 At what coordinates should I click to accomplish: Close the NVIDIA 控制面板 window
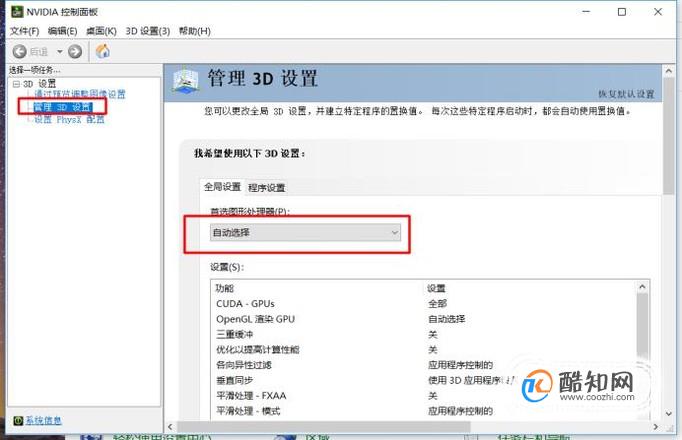coord(658,12)
